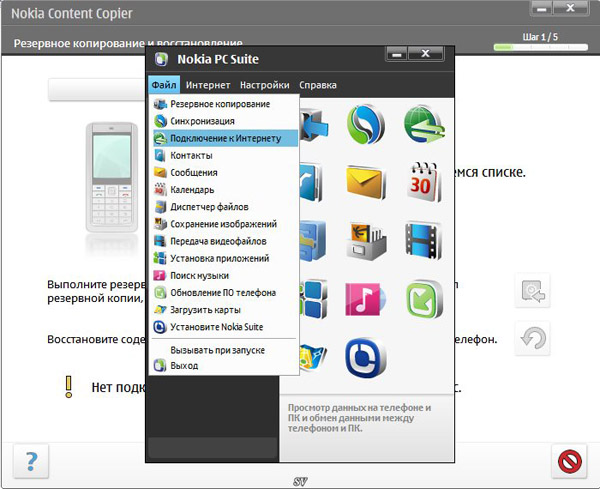Click the Connect to Internet globe grid icon
The height and width of the screenshot is (489, 600).
click(424, 124)
